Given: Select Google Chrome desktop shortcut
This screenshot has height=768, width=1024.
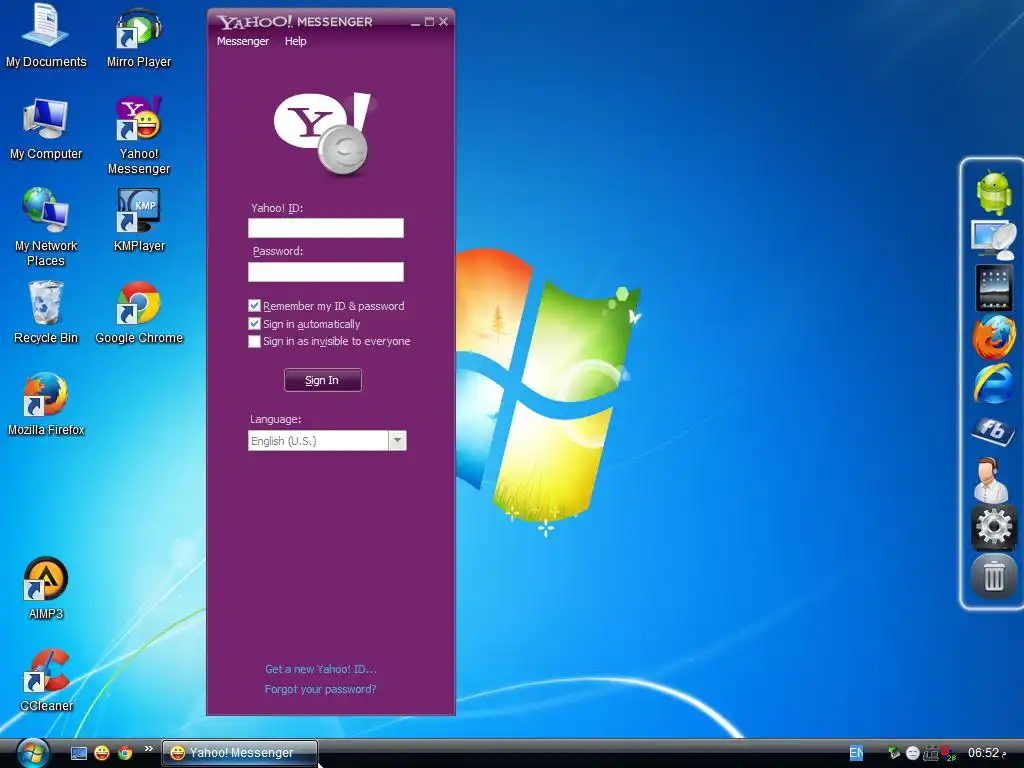Looking at the screenshot, I should tap(138, 312).
